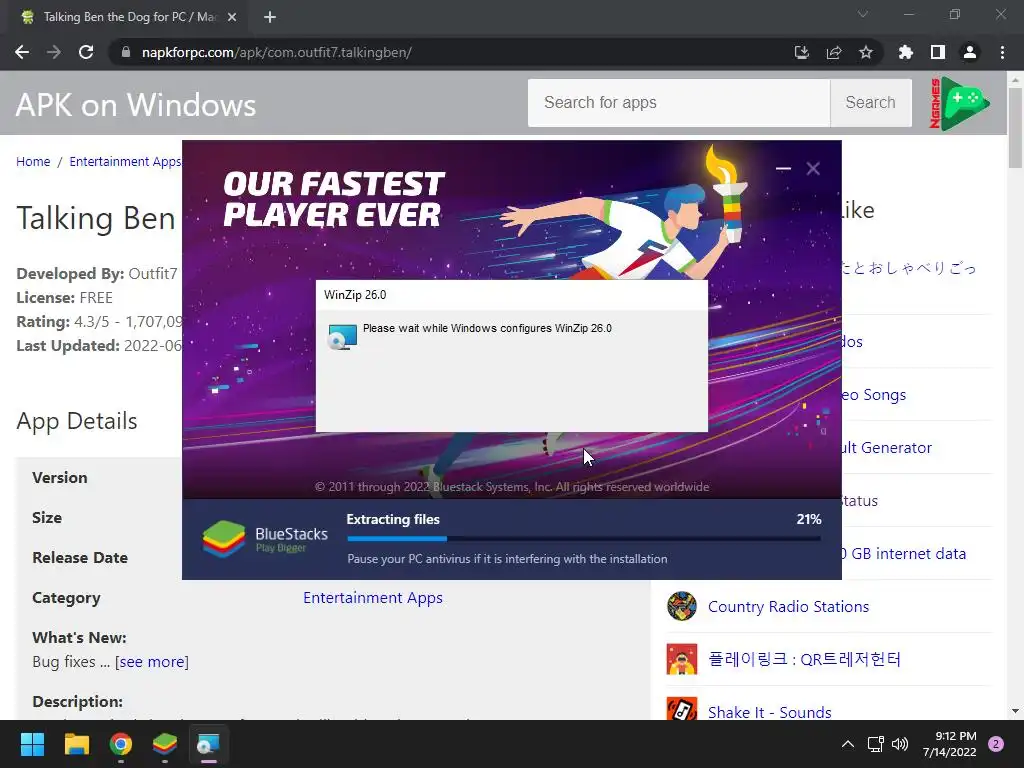Click the address bar URL

277,52
